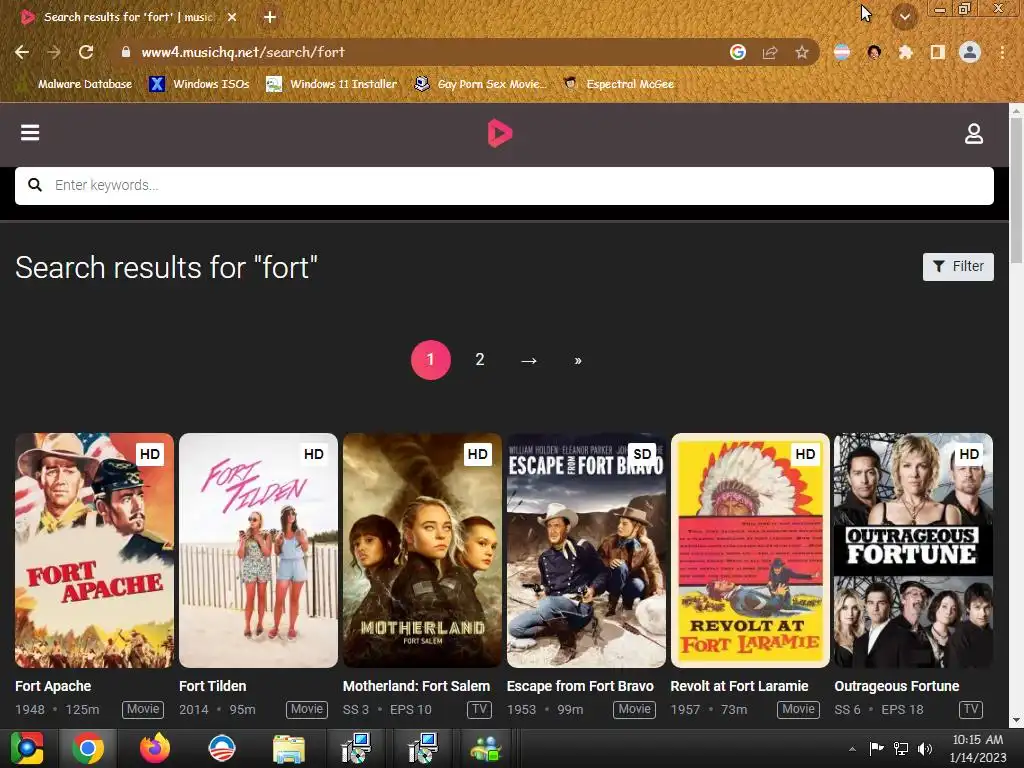Screen dimensions: 1024x768
Task: Toggle the browser side panel
Action: (x=937, y=52)
